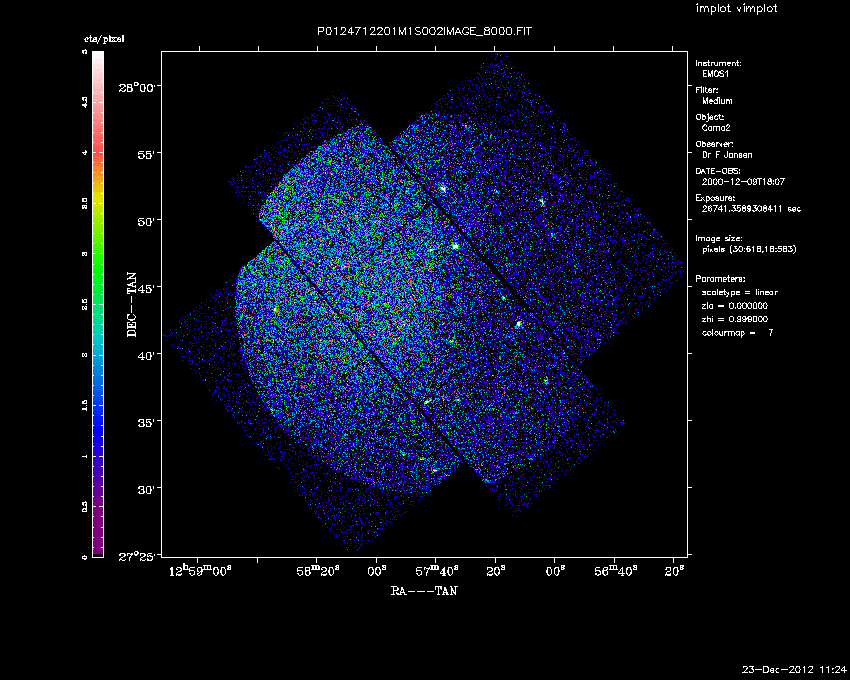
Task: Click the vertical rainbow colorbar scale
Action: click(x=98, y=304)
